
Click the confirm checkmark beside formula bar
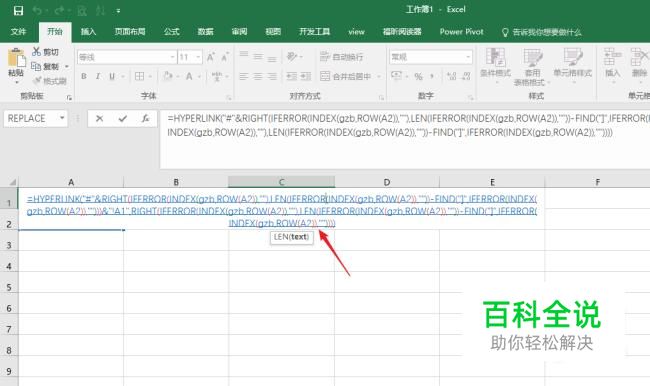click(122, 119)
